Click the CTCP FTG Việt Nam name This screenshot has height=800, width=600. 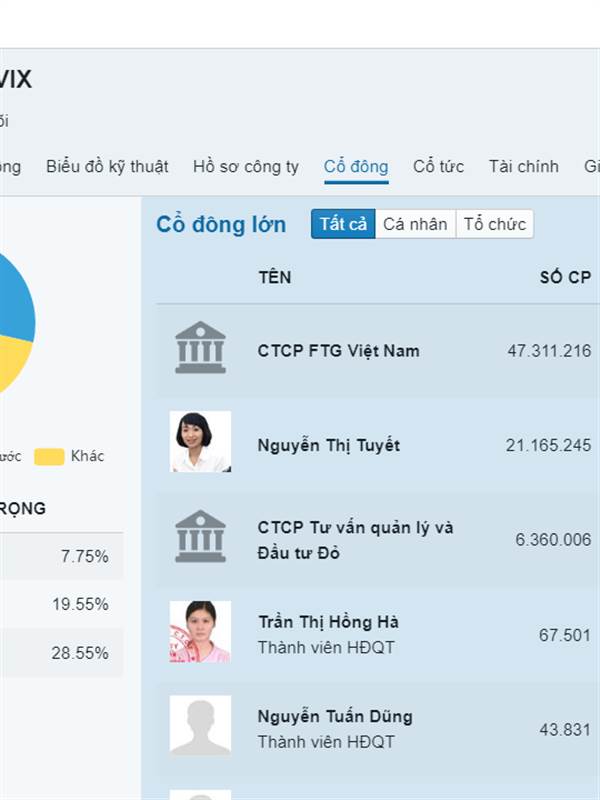tap(338, 351)
